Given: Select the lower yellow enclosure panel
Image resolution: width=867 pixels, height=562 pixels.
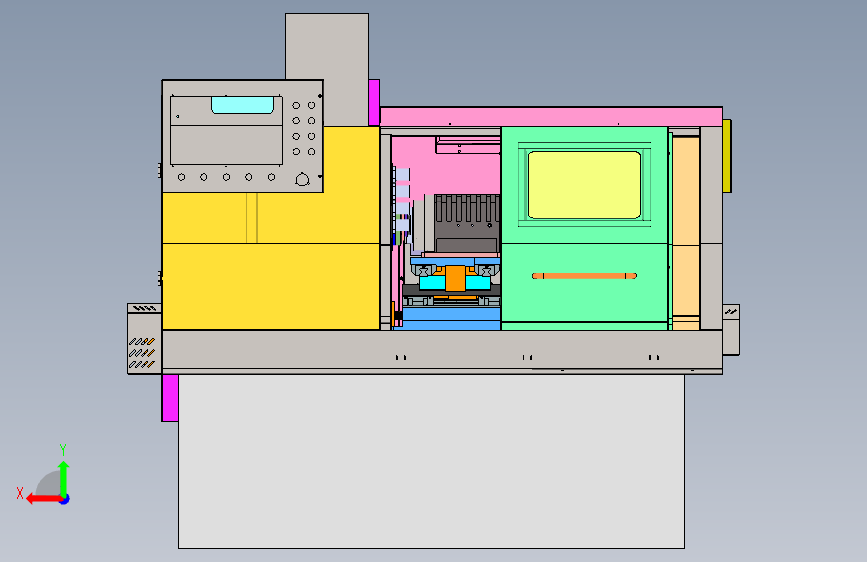Looking at the screenshot, I should click(x=271, y=287).
